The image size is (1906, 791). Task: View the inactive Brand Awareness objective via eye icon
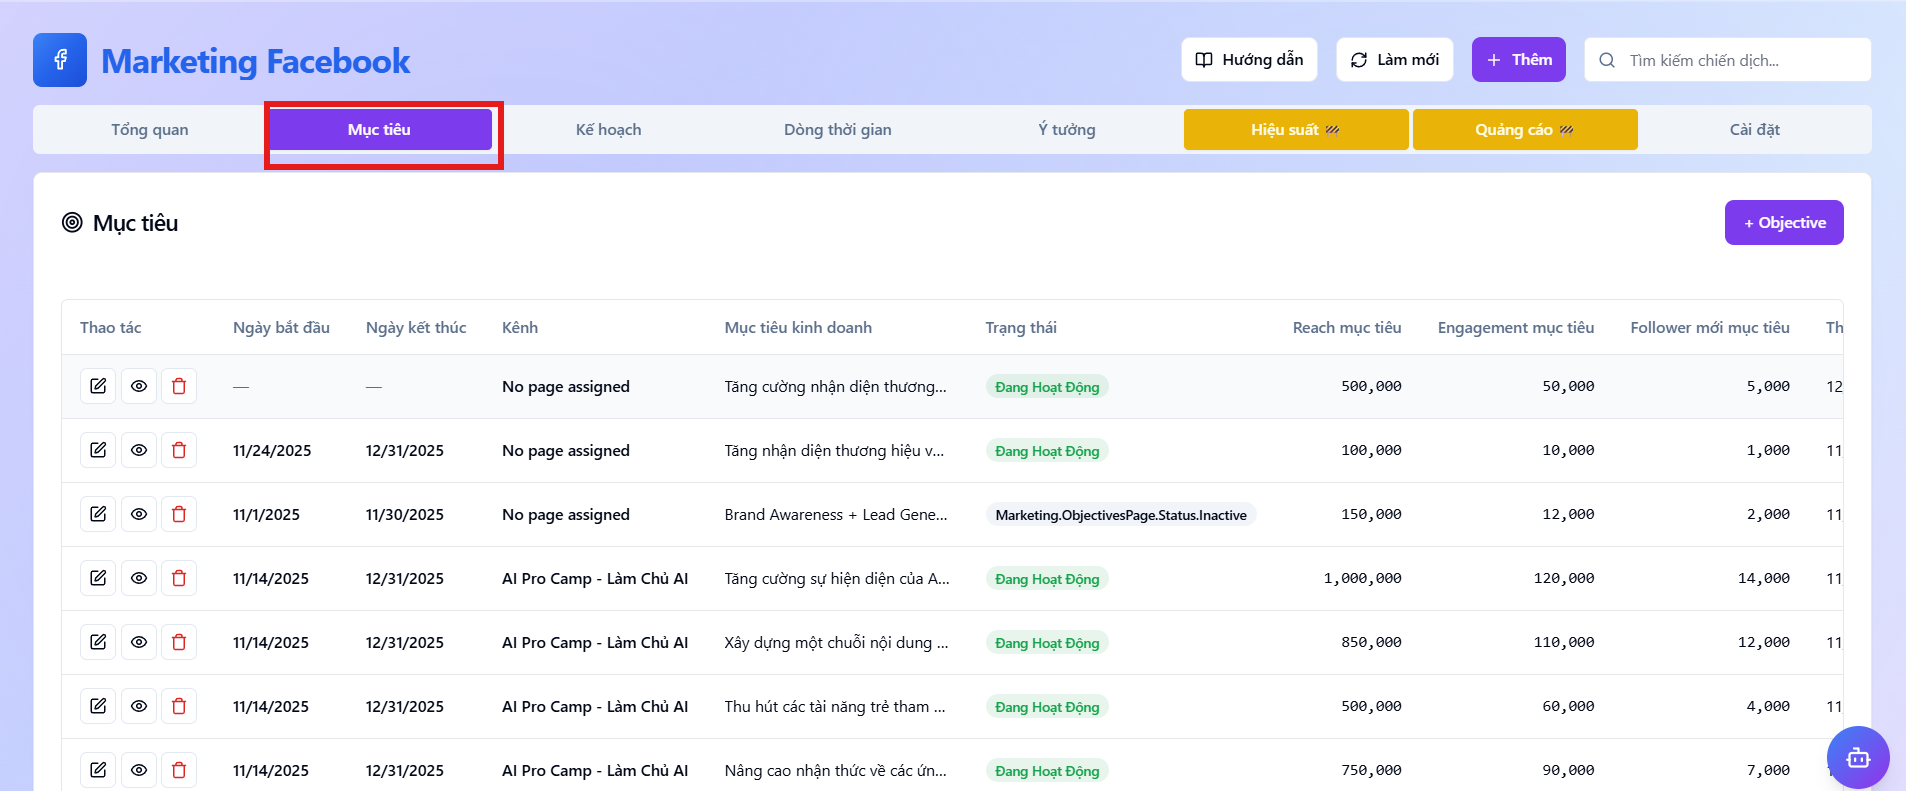coord(139,514)
